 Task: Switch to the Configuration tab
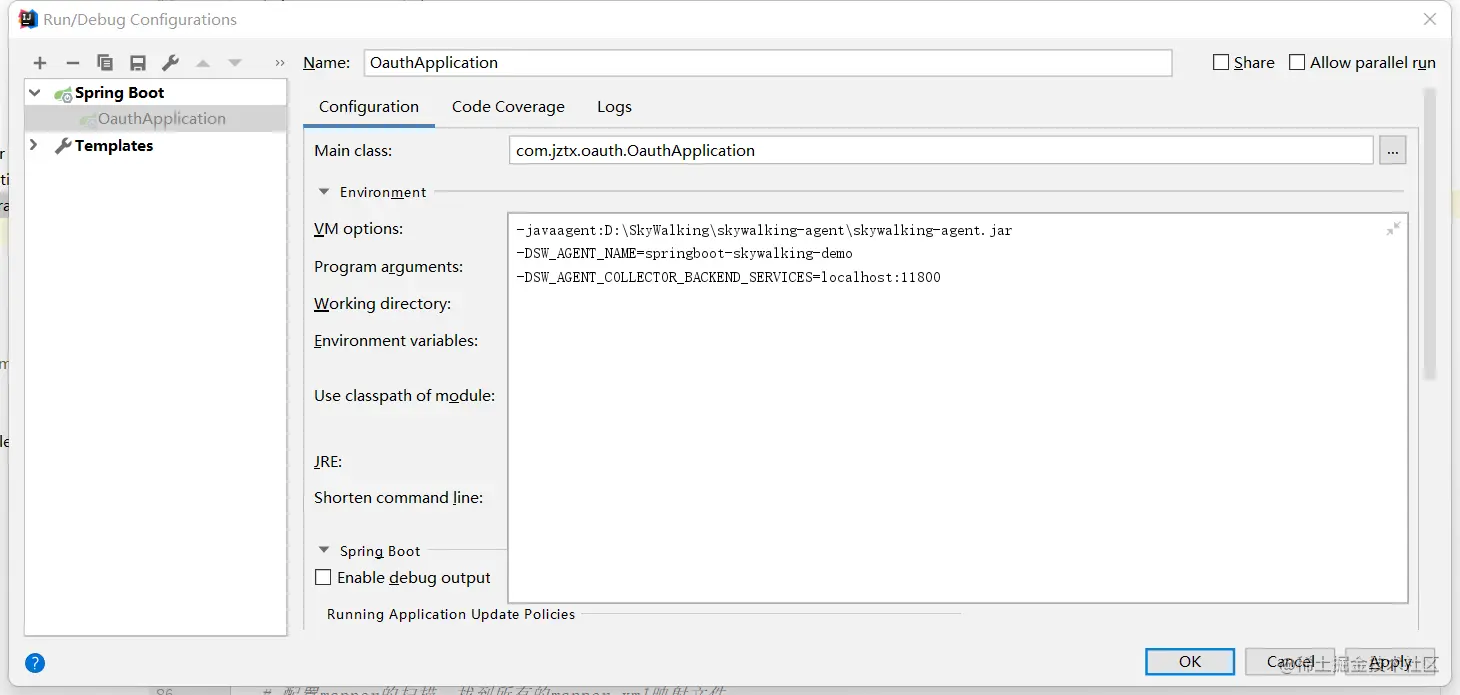tap(369, 107)
